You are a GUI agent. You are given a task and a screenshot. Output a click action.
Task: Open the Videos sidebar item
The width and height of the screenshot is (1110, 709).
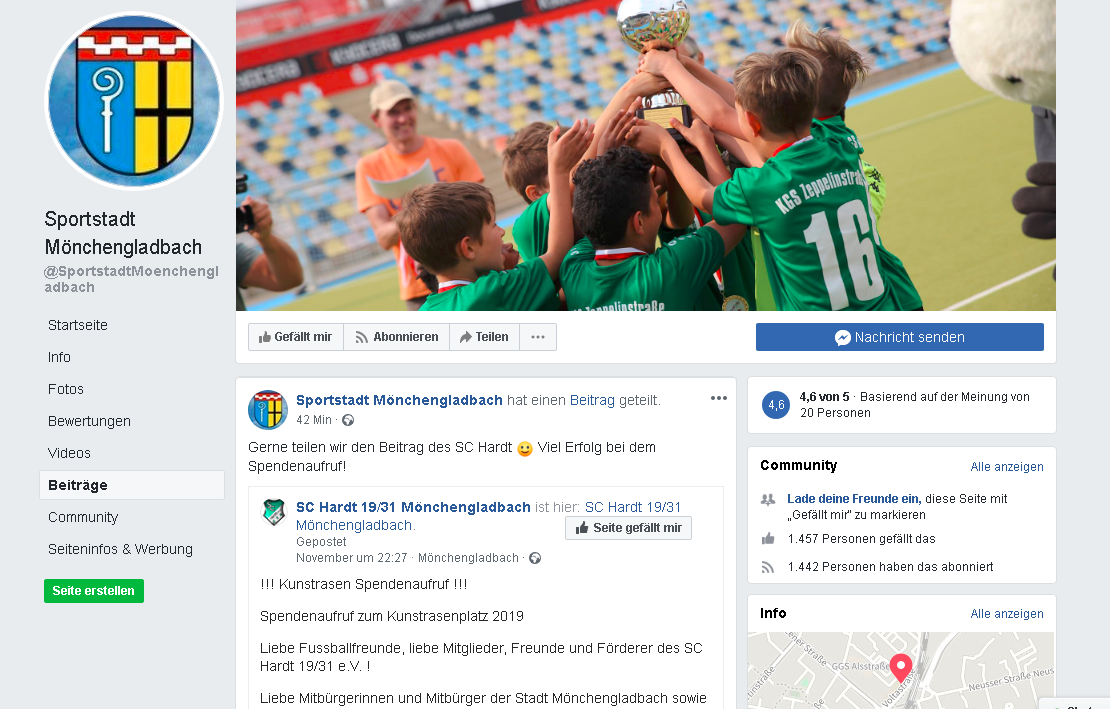(69, 453)
